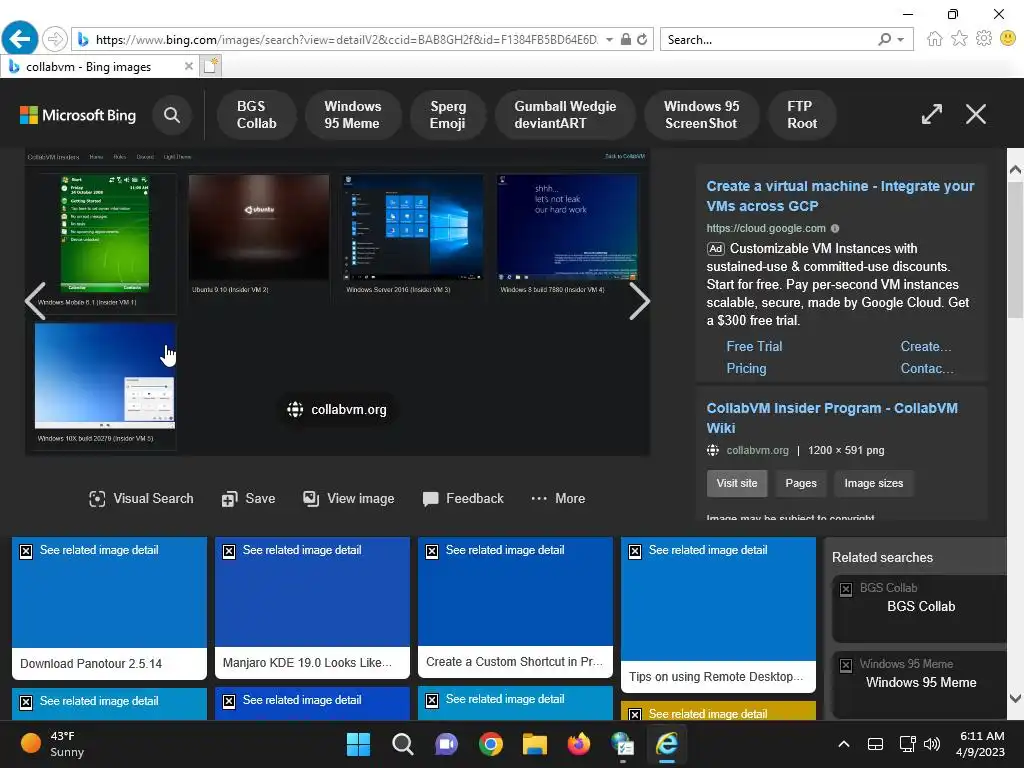This screenshot has width=1024, height=768.
Task: Show the previous image with left chevron
Action: [35, 301]
